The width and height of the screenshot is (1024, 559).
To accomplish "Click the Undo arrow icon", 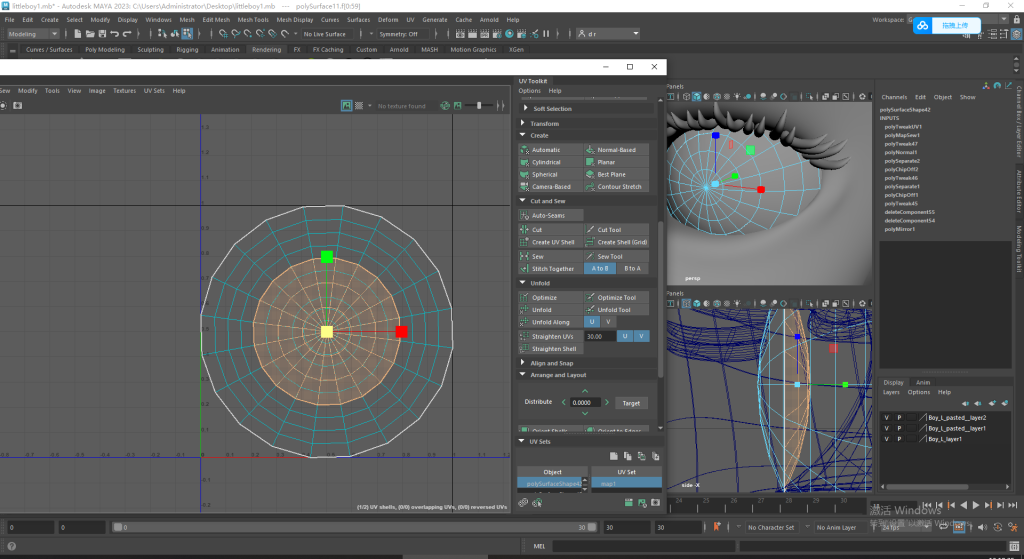I will click(x=114, y=34).
